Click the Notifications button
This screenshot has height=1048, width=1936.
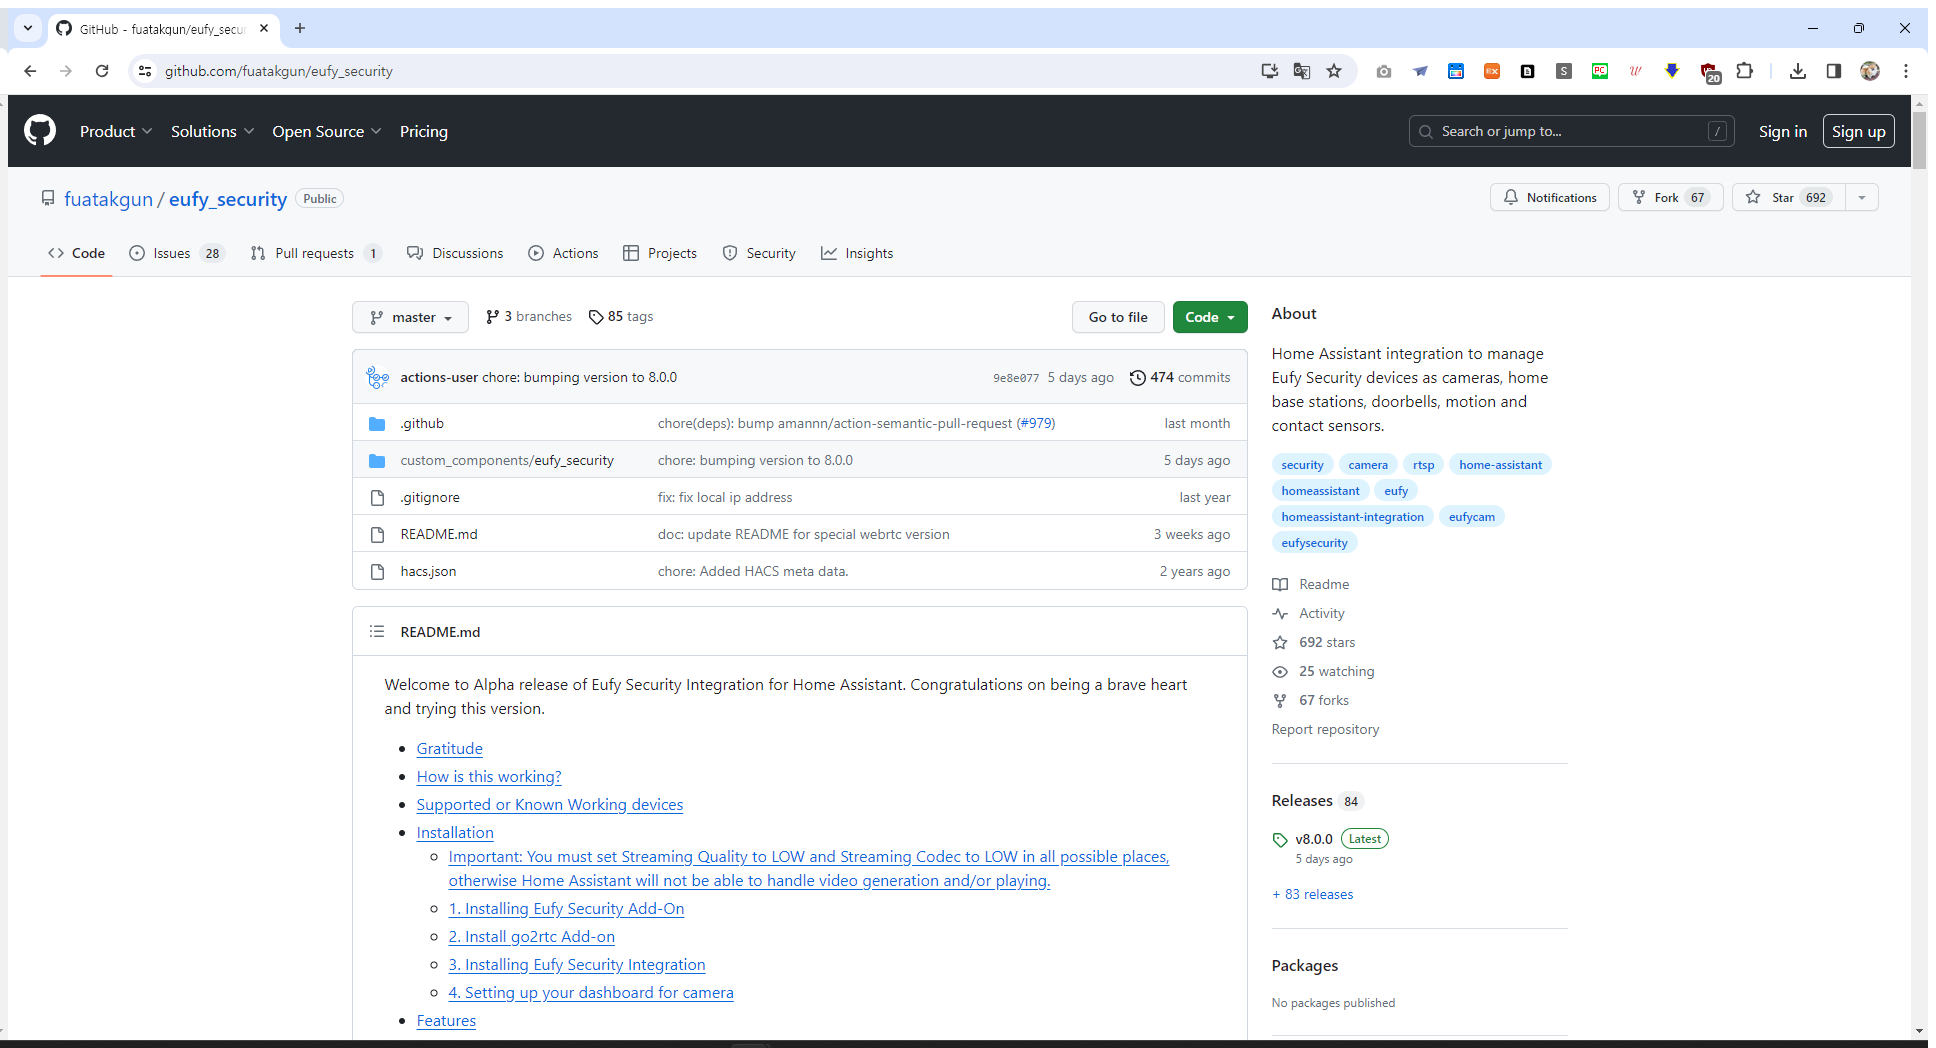pos(1550,197)
